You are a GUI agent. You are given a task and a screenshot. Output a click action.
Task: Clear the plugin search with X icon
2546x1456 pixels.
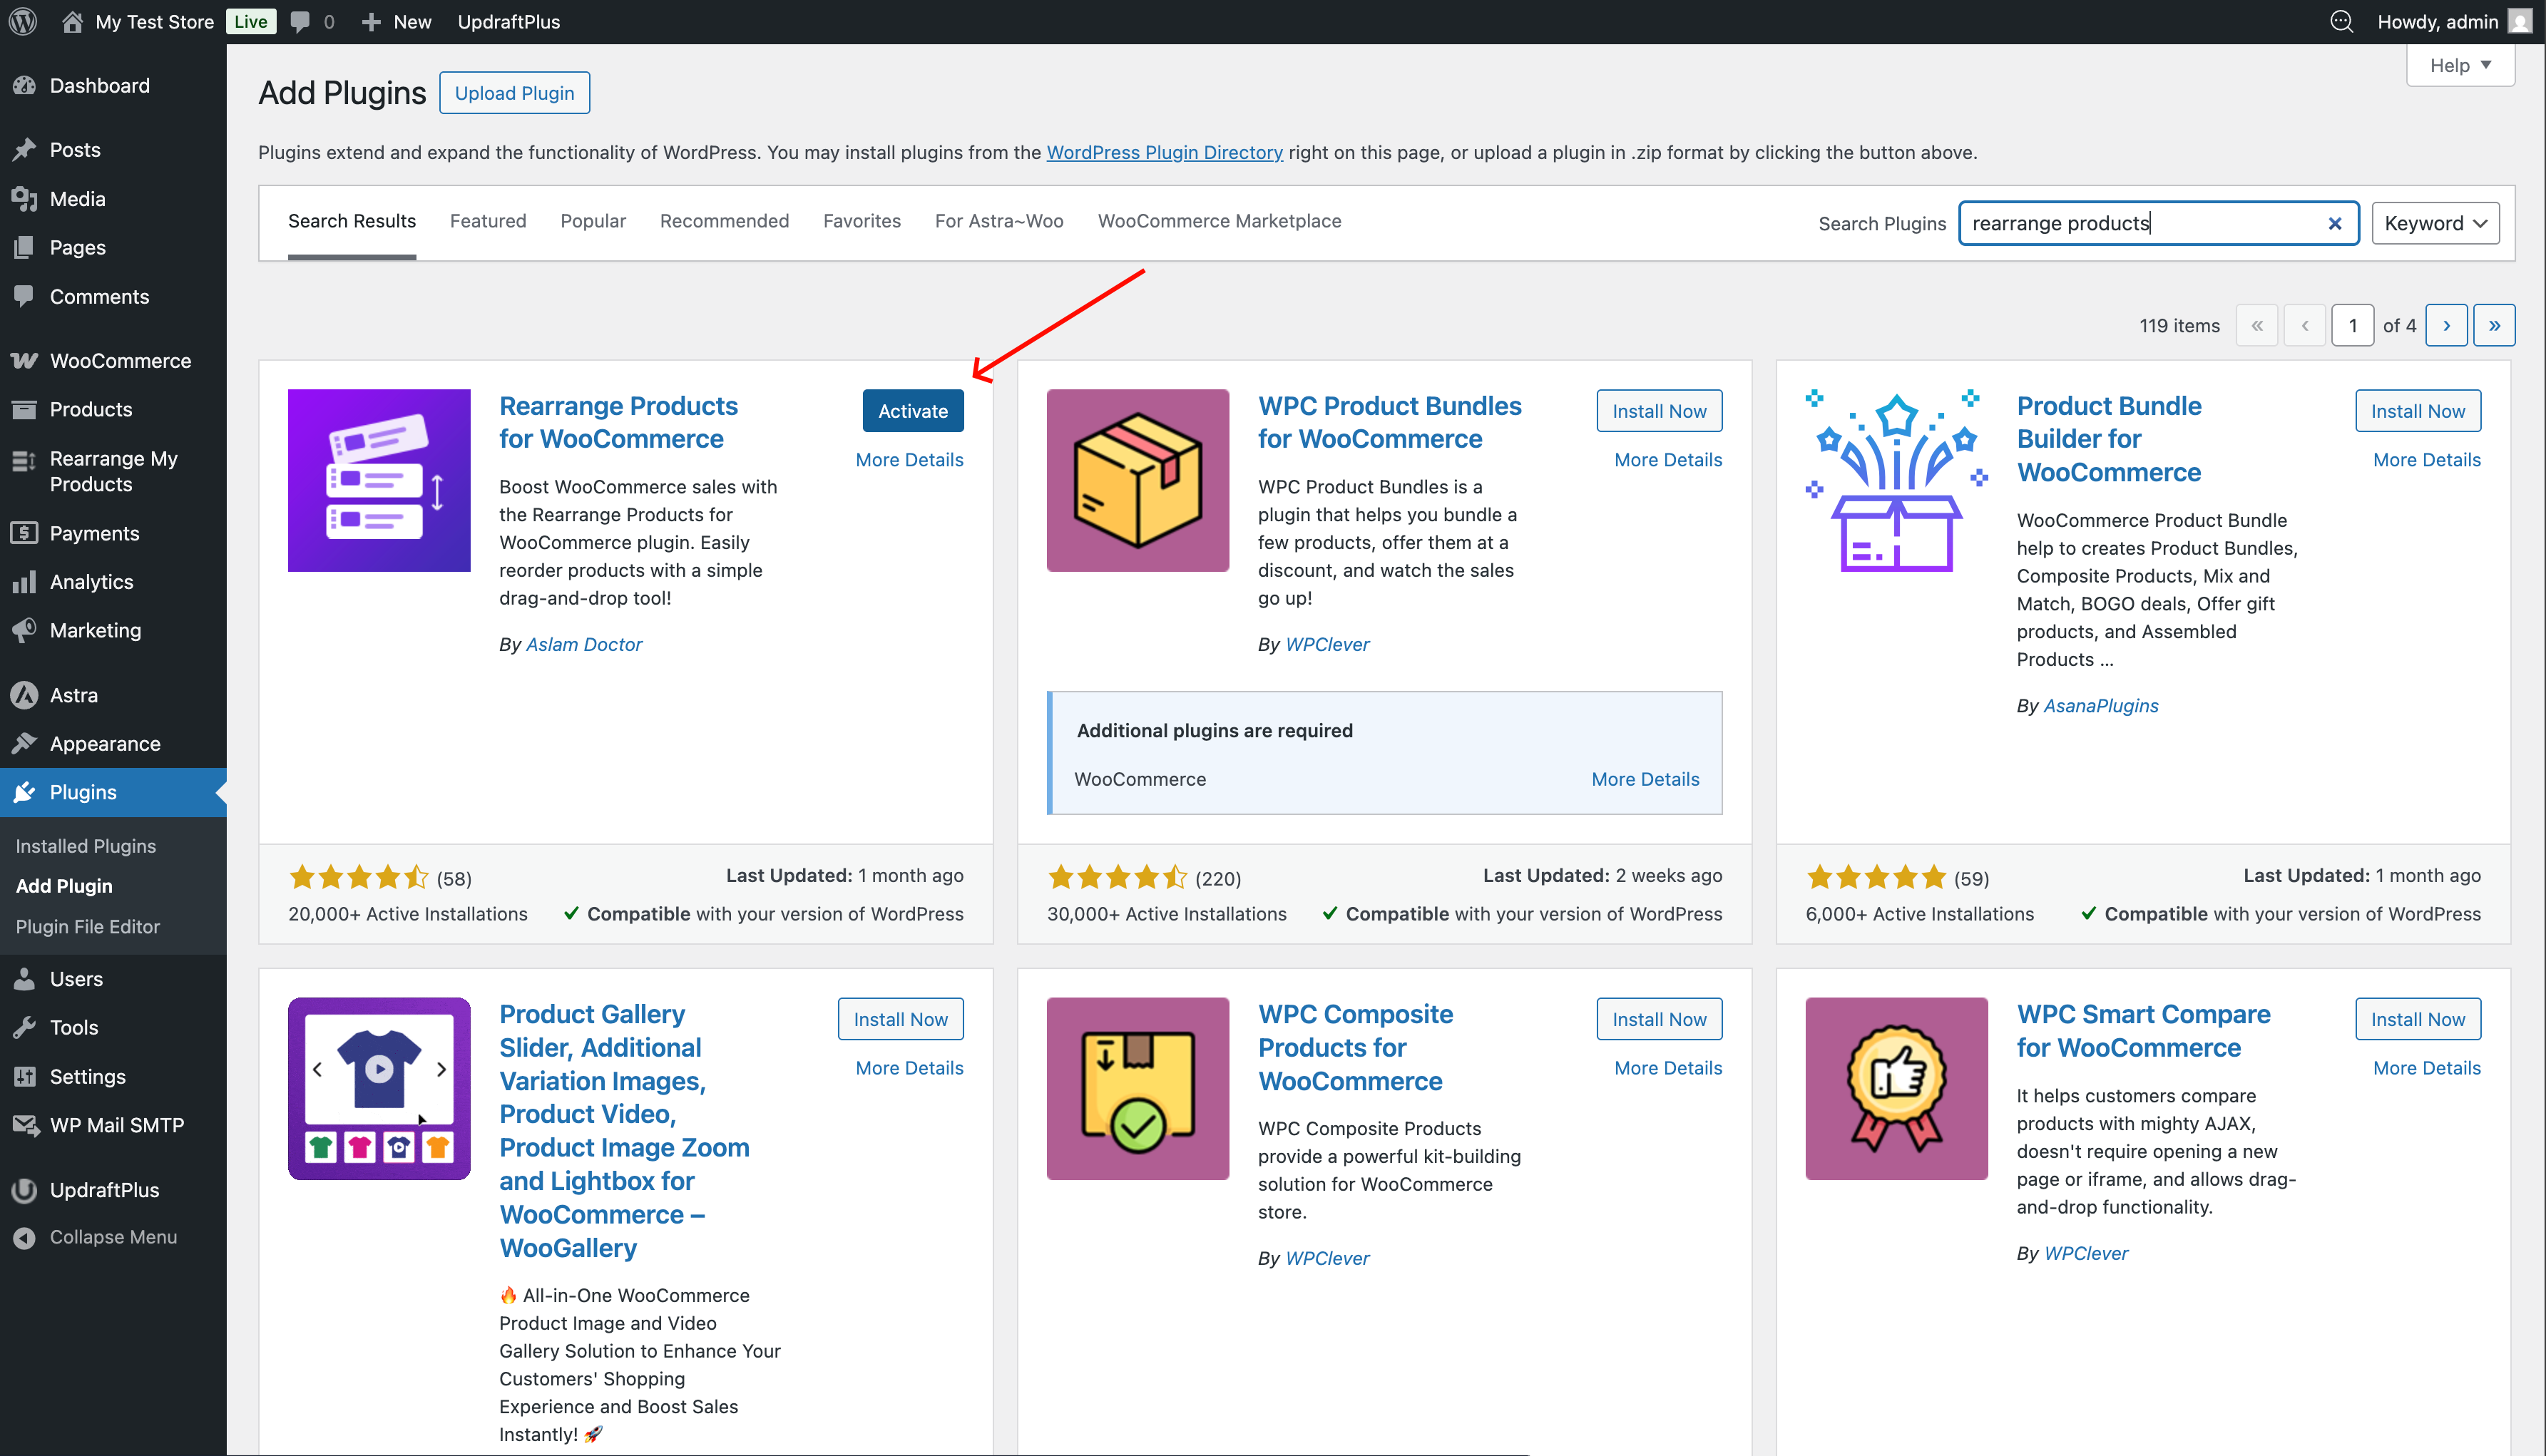2335,223
